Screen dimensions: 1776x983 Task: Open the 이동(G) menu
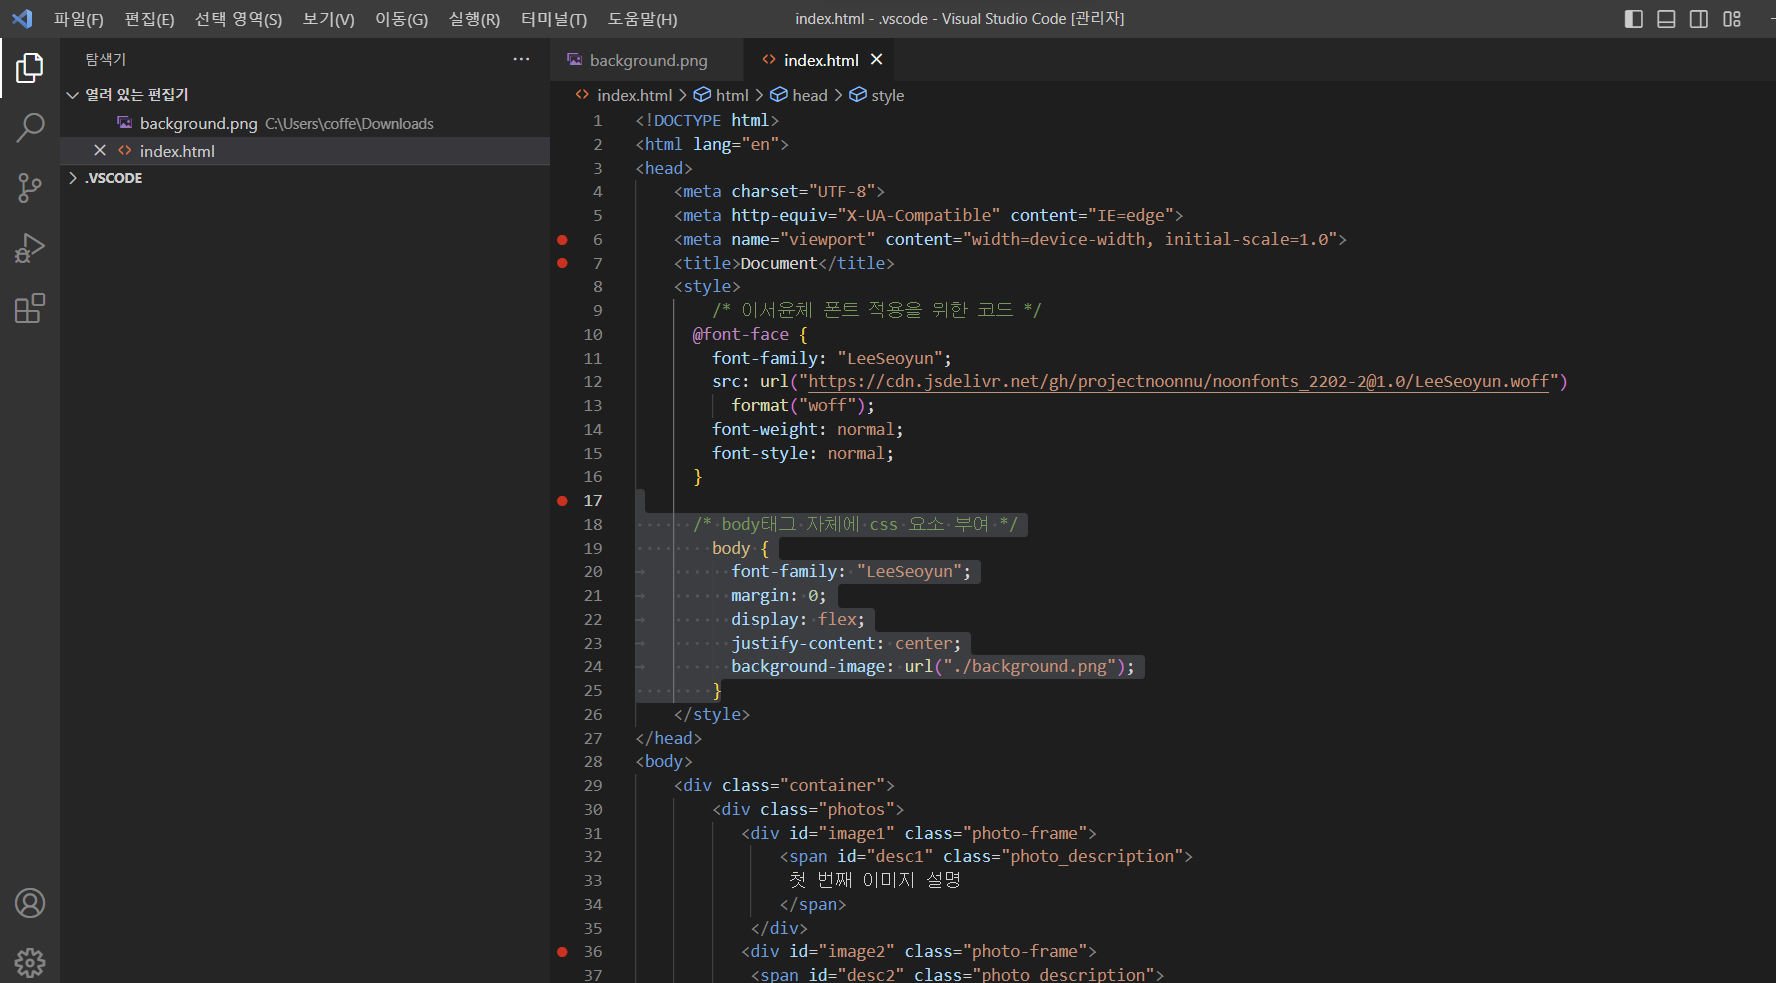point(401,19)
